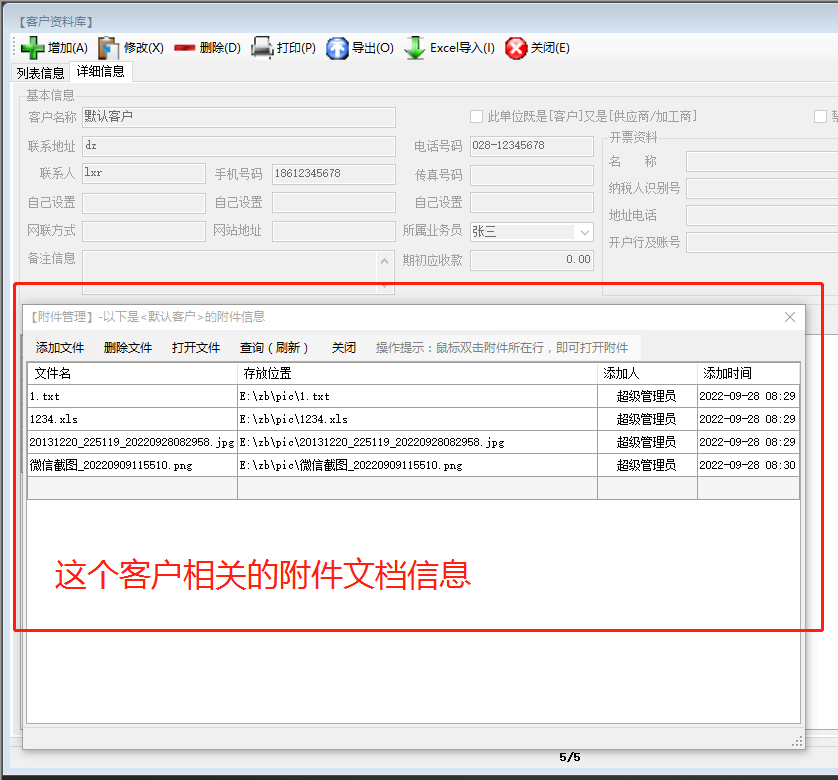Toggle the checkbox at top right edge
Image resolution: width=838 pixels, height=780 pixels.
coord(820,117)
